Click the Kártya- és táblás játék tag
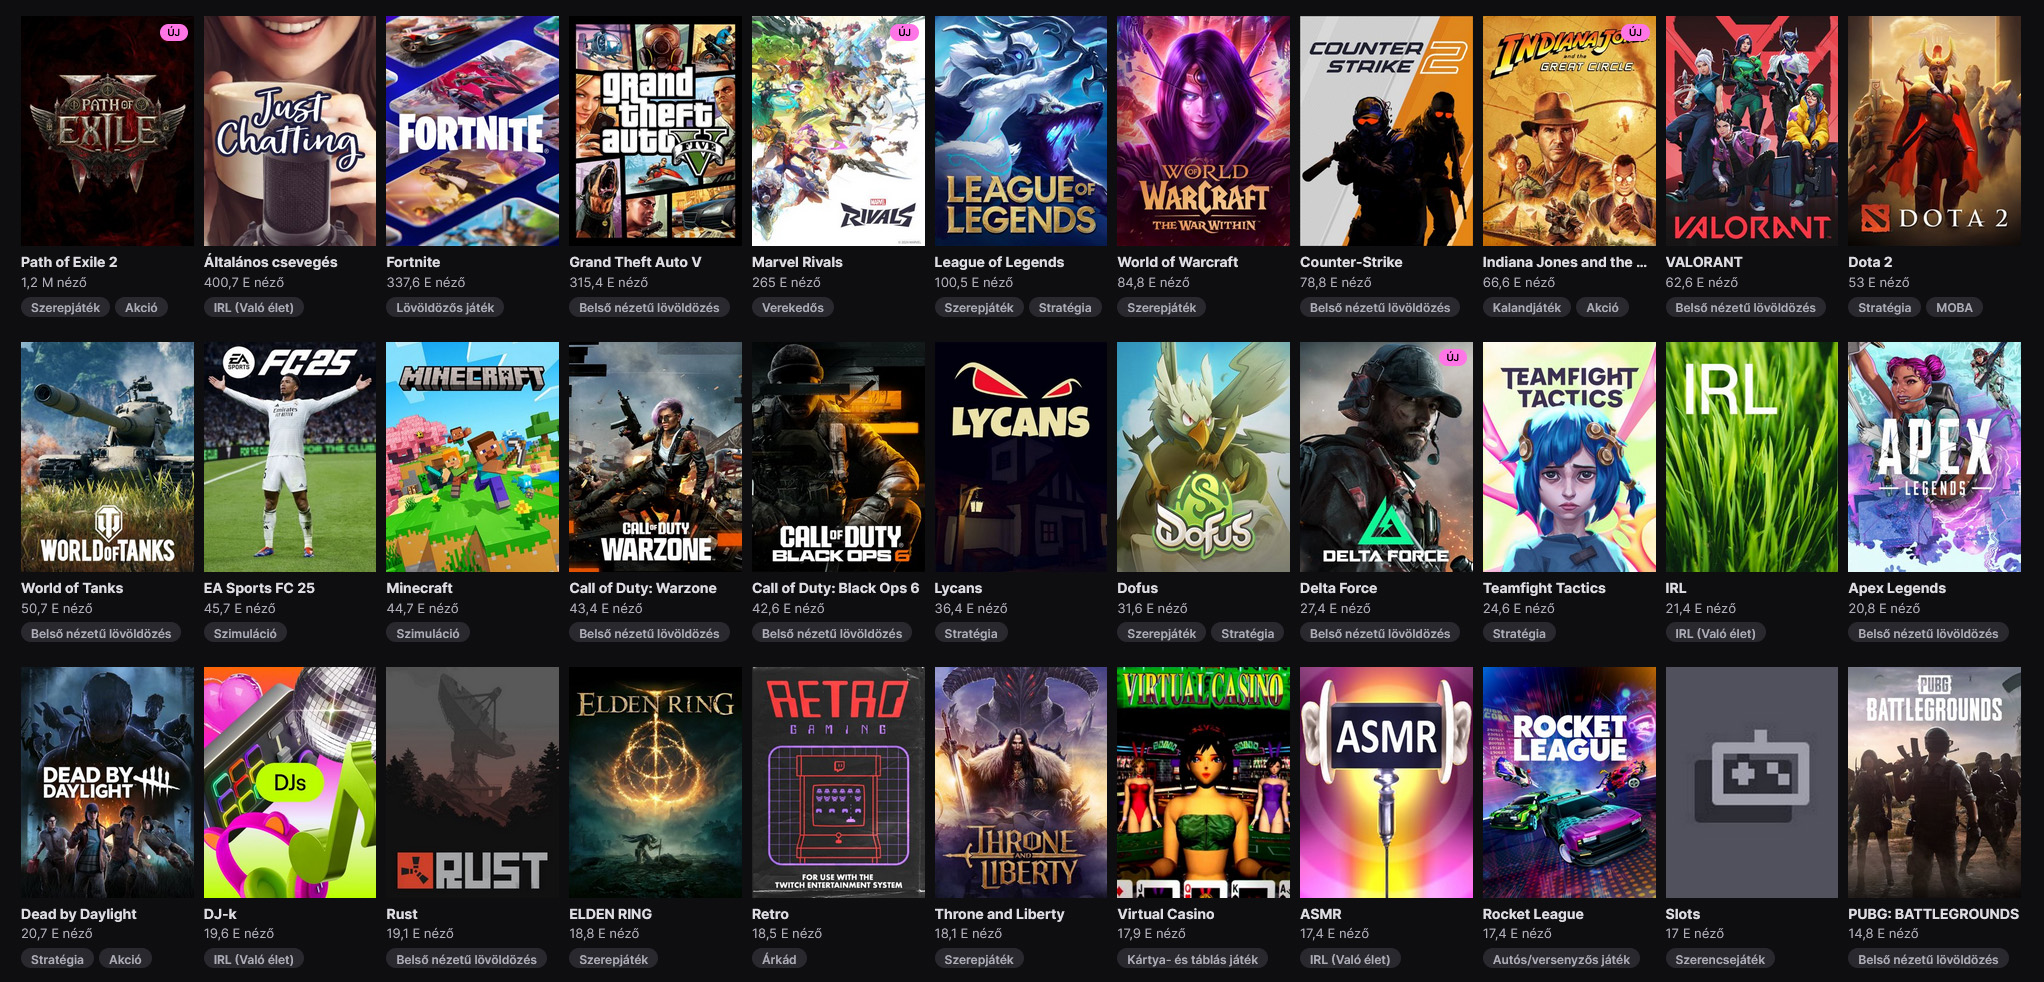The height and width of the screenshot is (982, 2044). (x=1193, y=960)
